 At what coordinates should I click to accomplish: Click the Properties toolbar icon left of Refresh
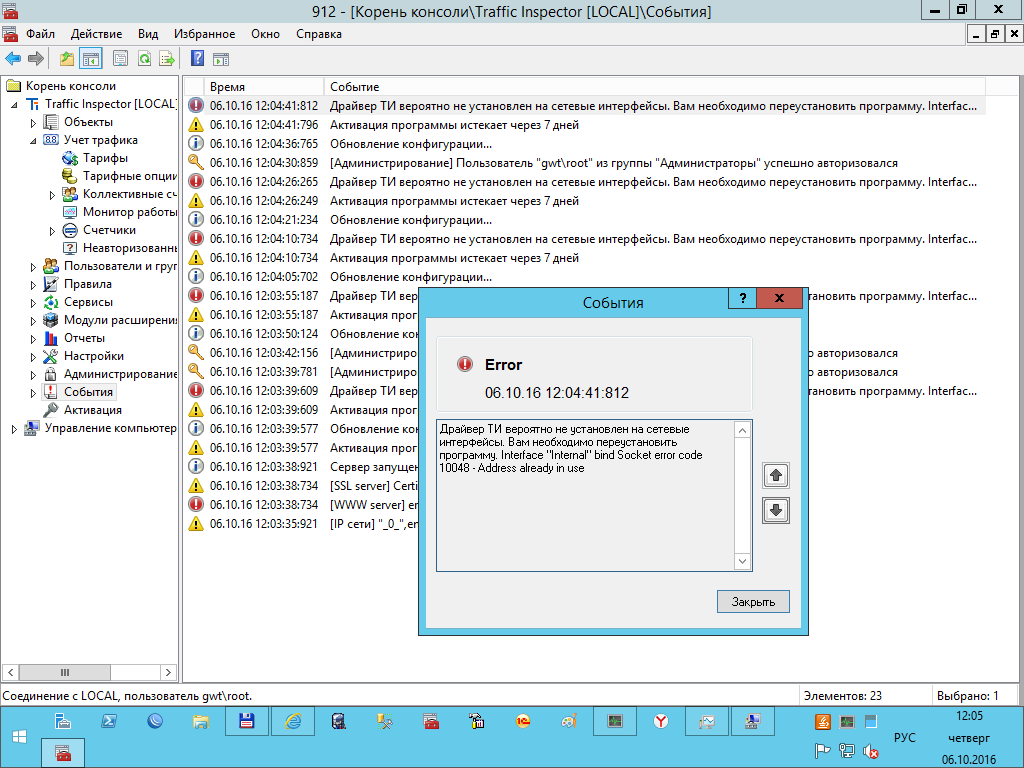click(x=120, y=59)
